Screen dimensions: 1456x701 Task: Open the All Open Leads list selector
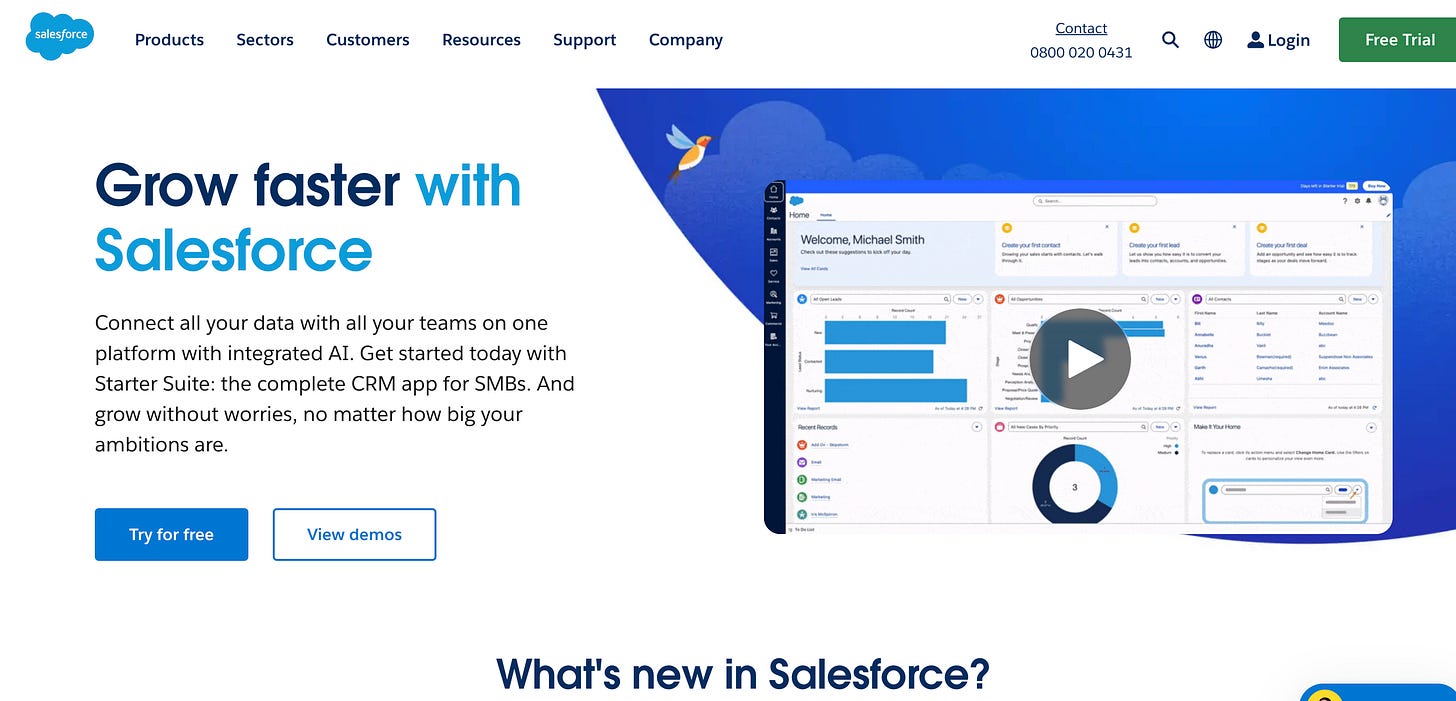(880, 299)
